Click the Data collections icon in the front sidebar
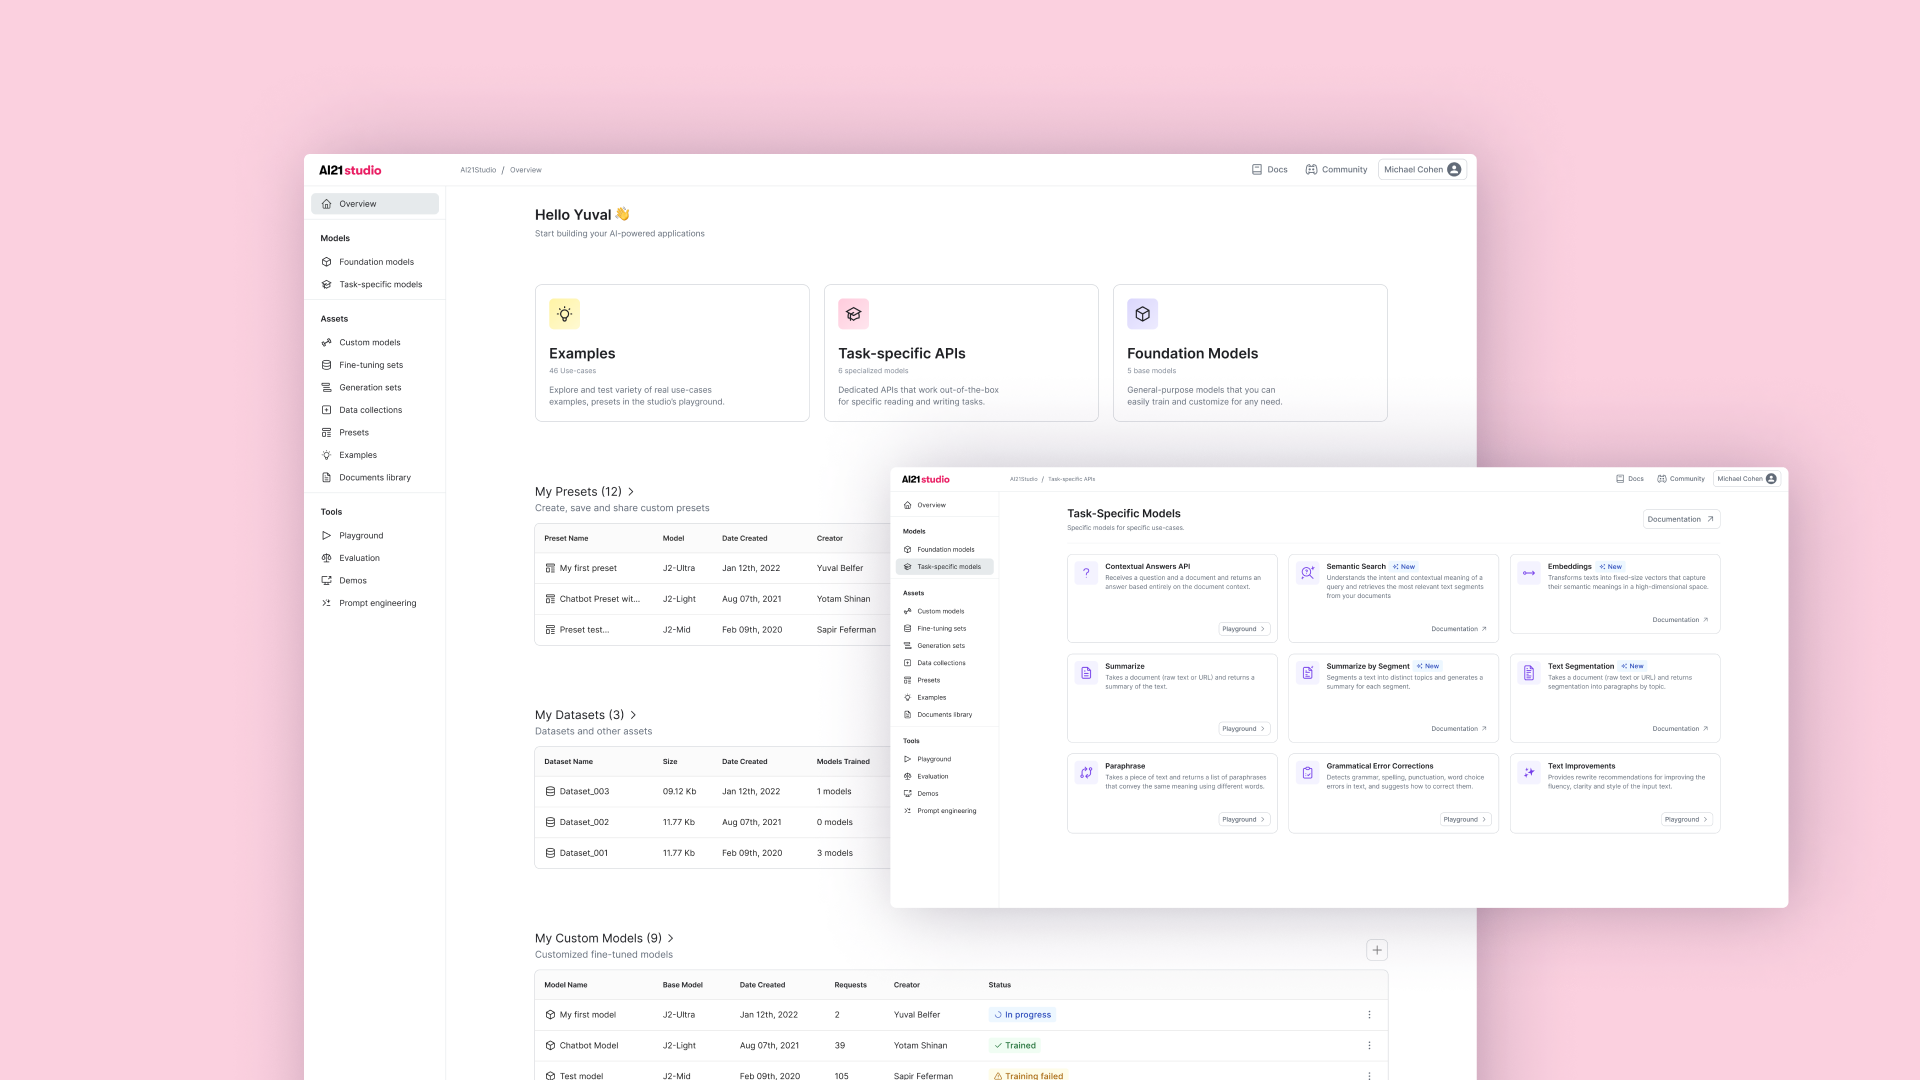 pos(908,663)
